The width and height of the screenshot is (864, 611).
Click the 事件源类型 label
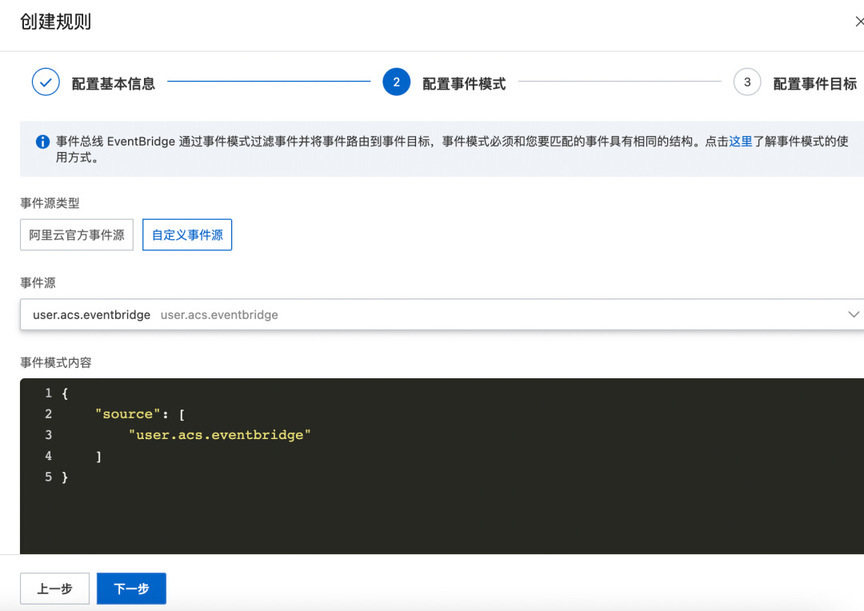(50, 203)
